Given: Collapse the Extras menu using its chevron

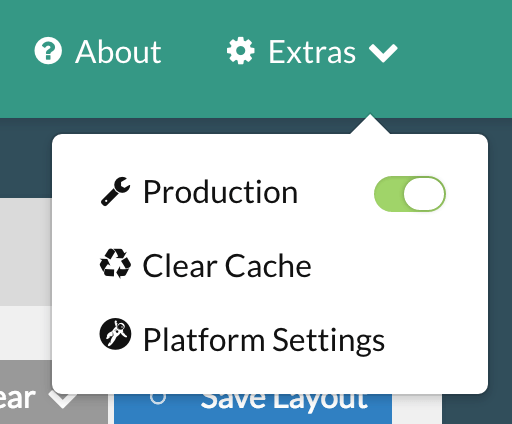Looking at the screenshot, I should pos(383,53).
